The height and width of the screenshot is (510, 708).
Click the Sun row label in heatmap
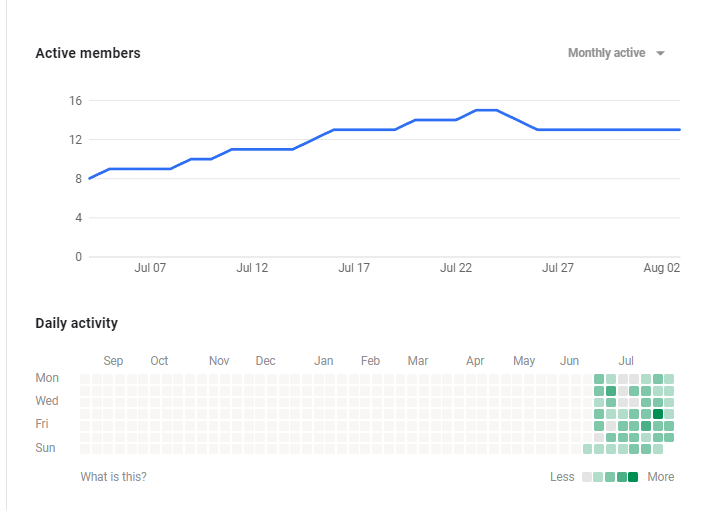[x=46, y=448]
